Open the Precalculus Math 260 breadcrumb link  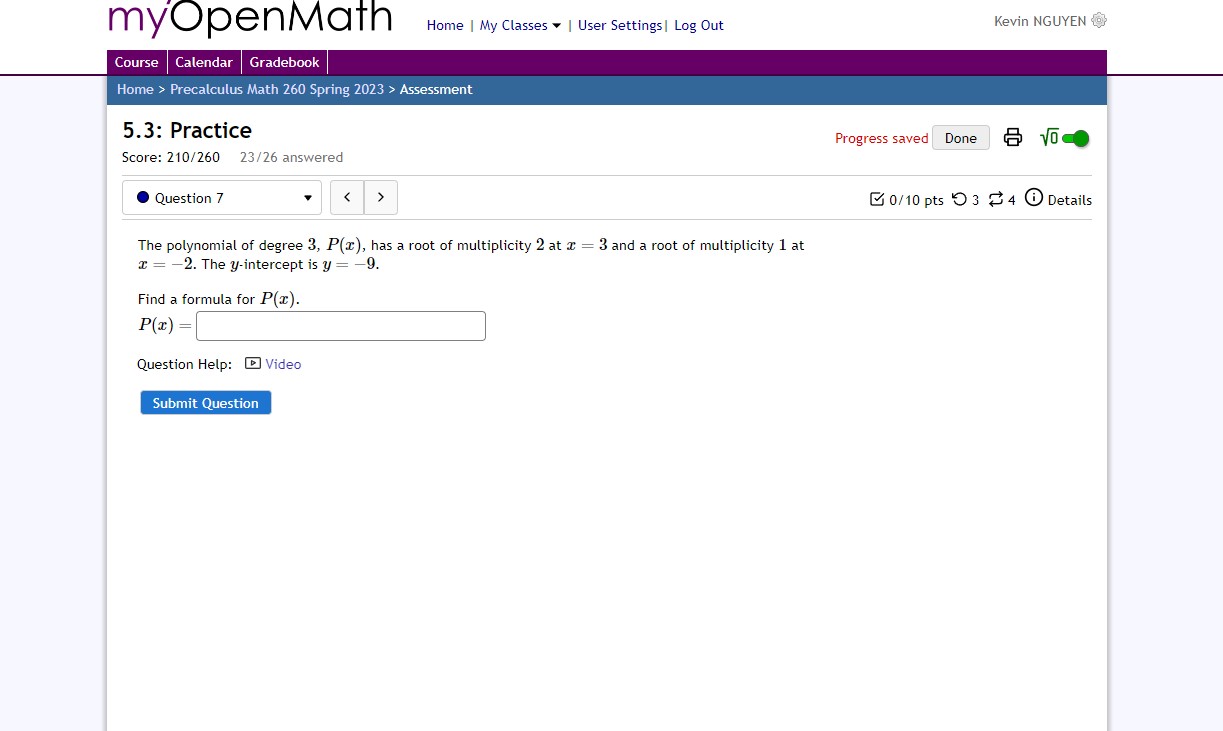tap(276, 89)
